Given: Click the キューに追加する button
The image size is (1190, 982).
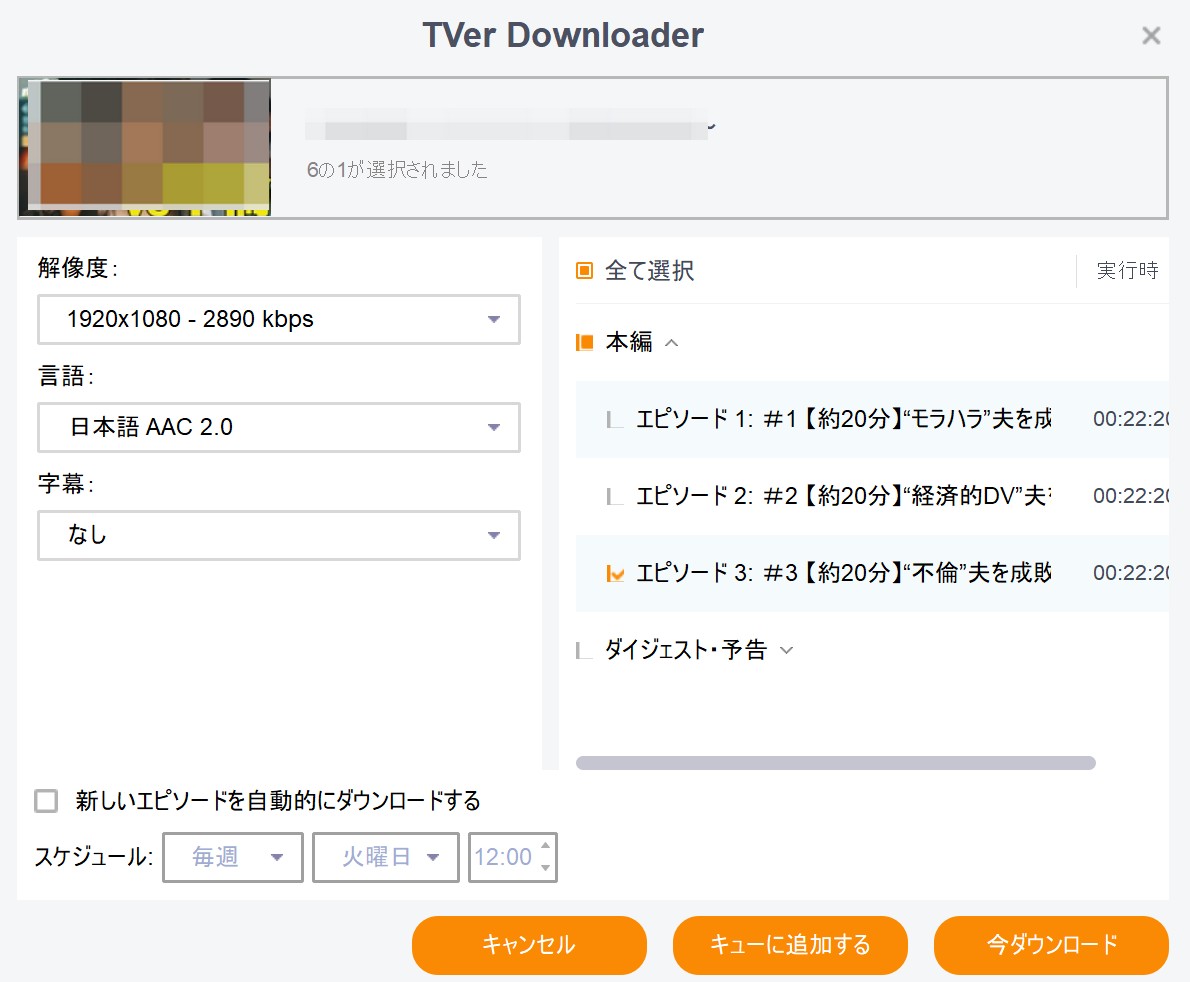Looking at the screenshot, I should [x=790, y=945].
